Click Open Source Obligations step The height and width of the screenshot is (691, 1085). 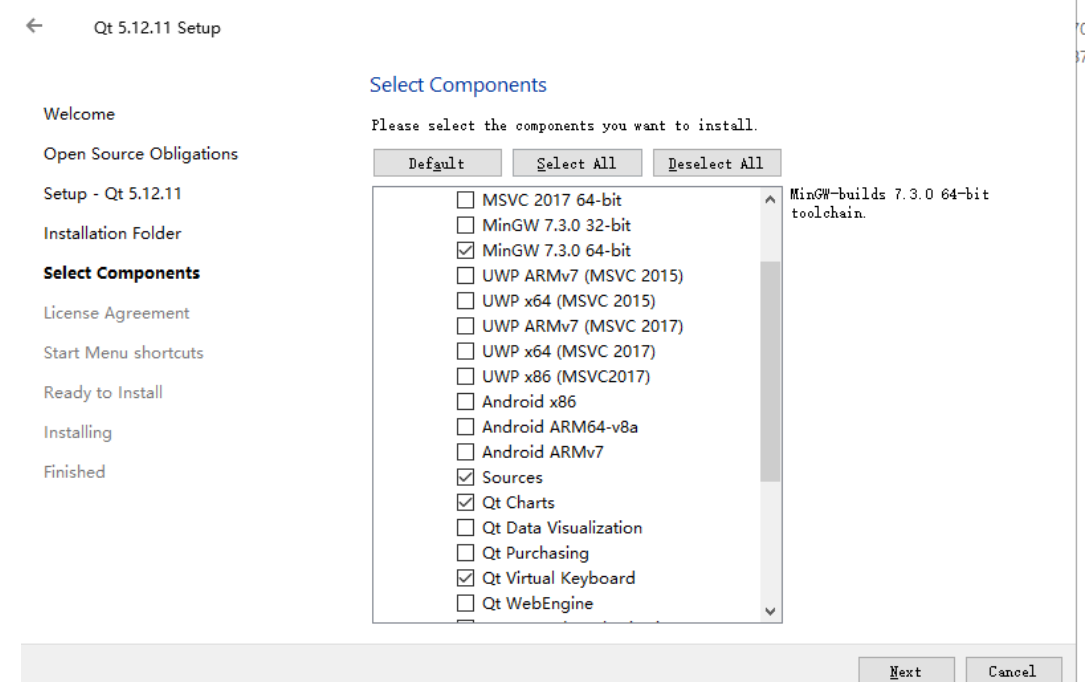point(140,154)
